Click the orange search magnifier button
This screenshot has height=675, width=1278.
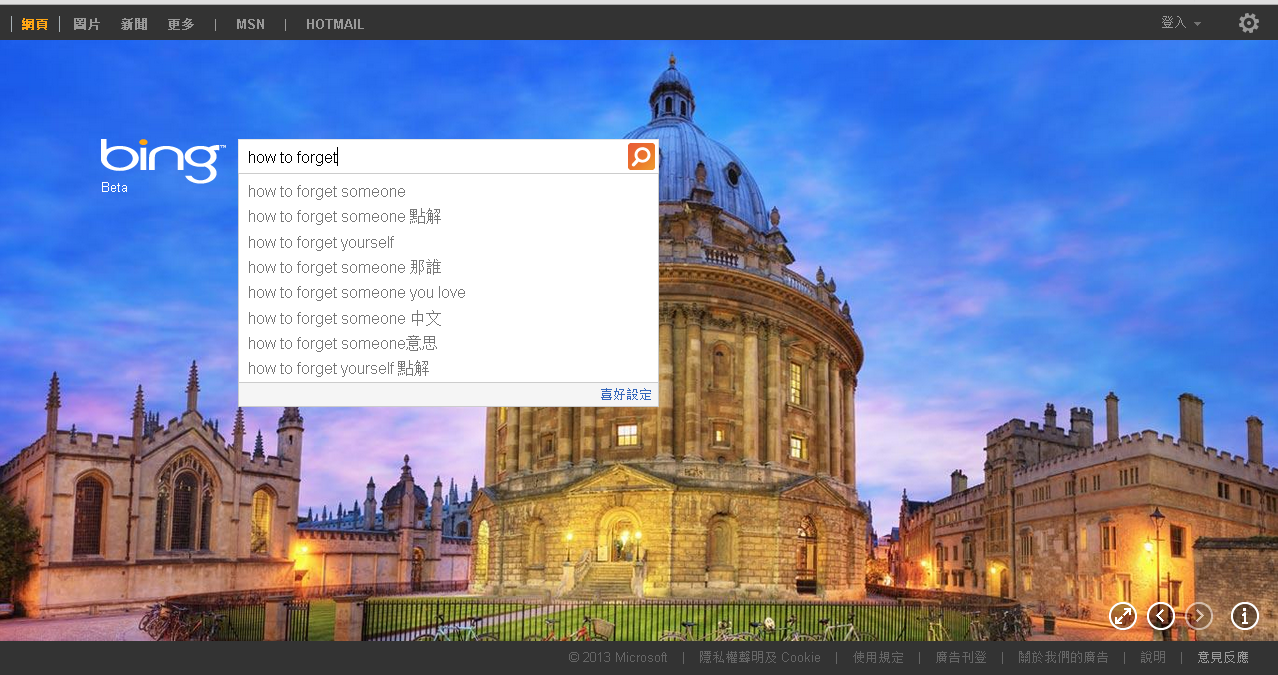[x=641, y=156]
